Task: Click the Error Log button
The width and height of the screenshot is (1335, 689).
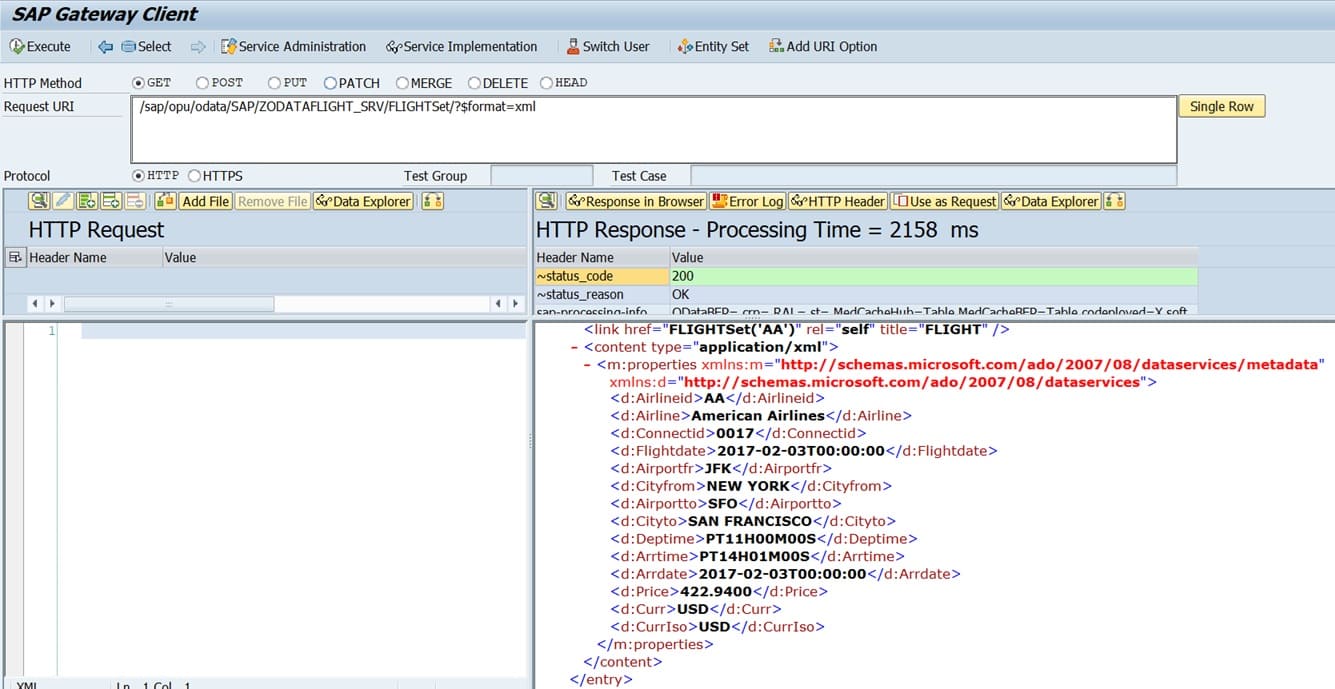Action: pos(747,201)
